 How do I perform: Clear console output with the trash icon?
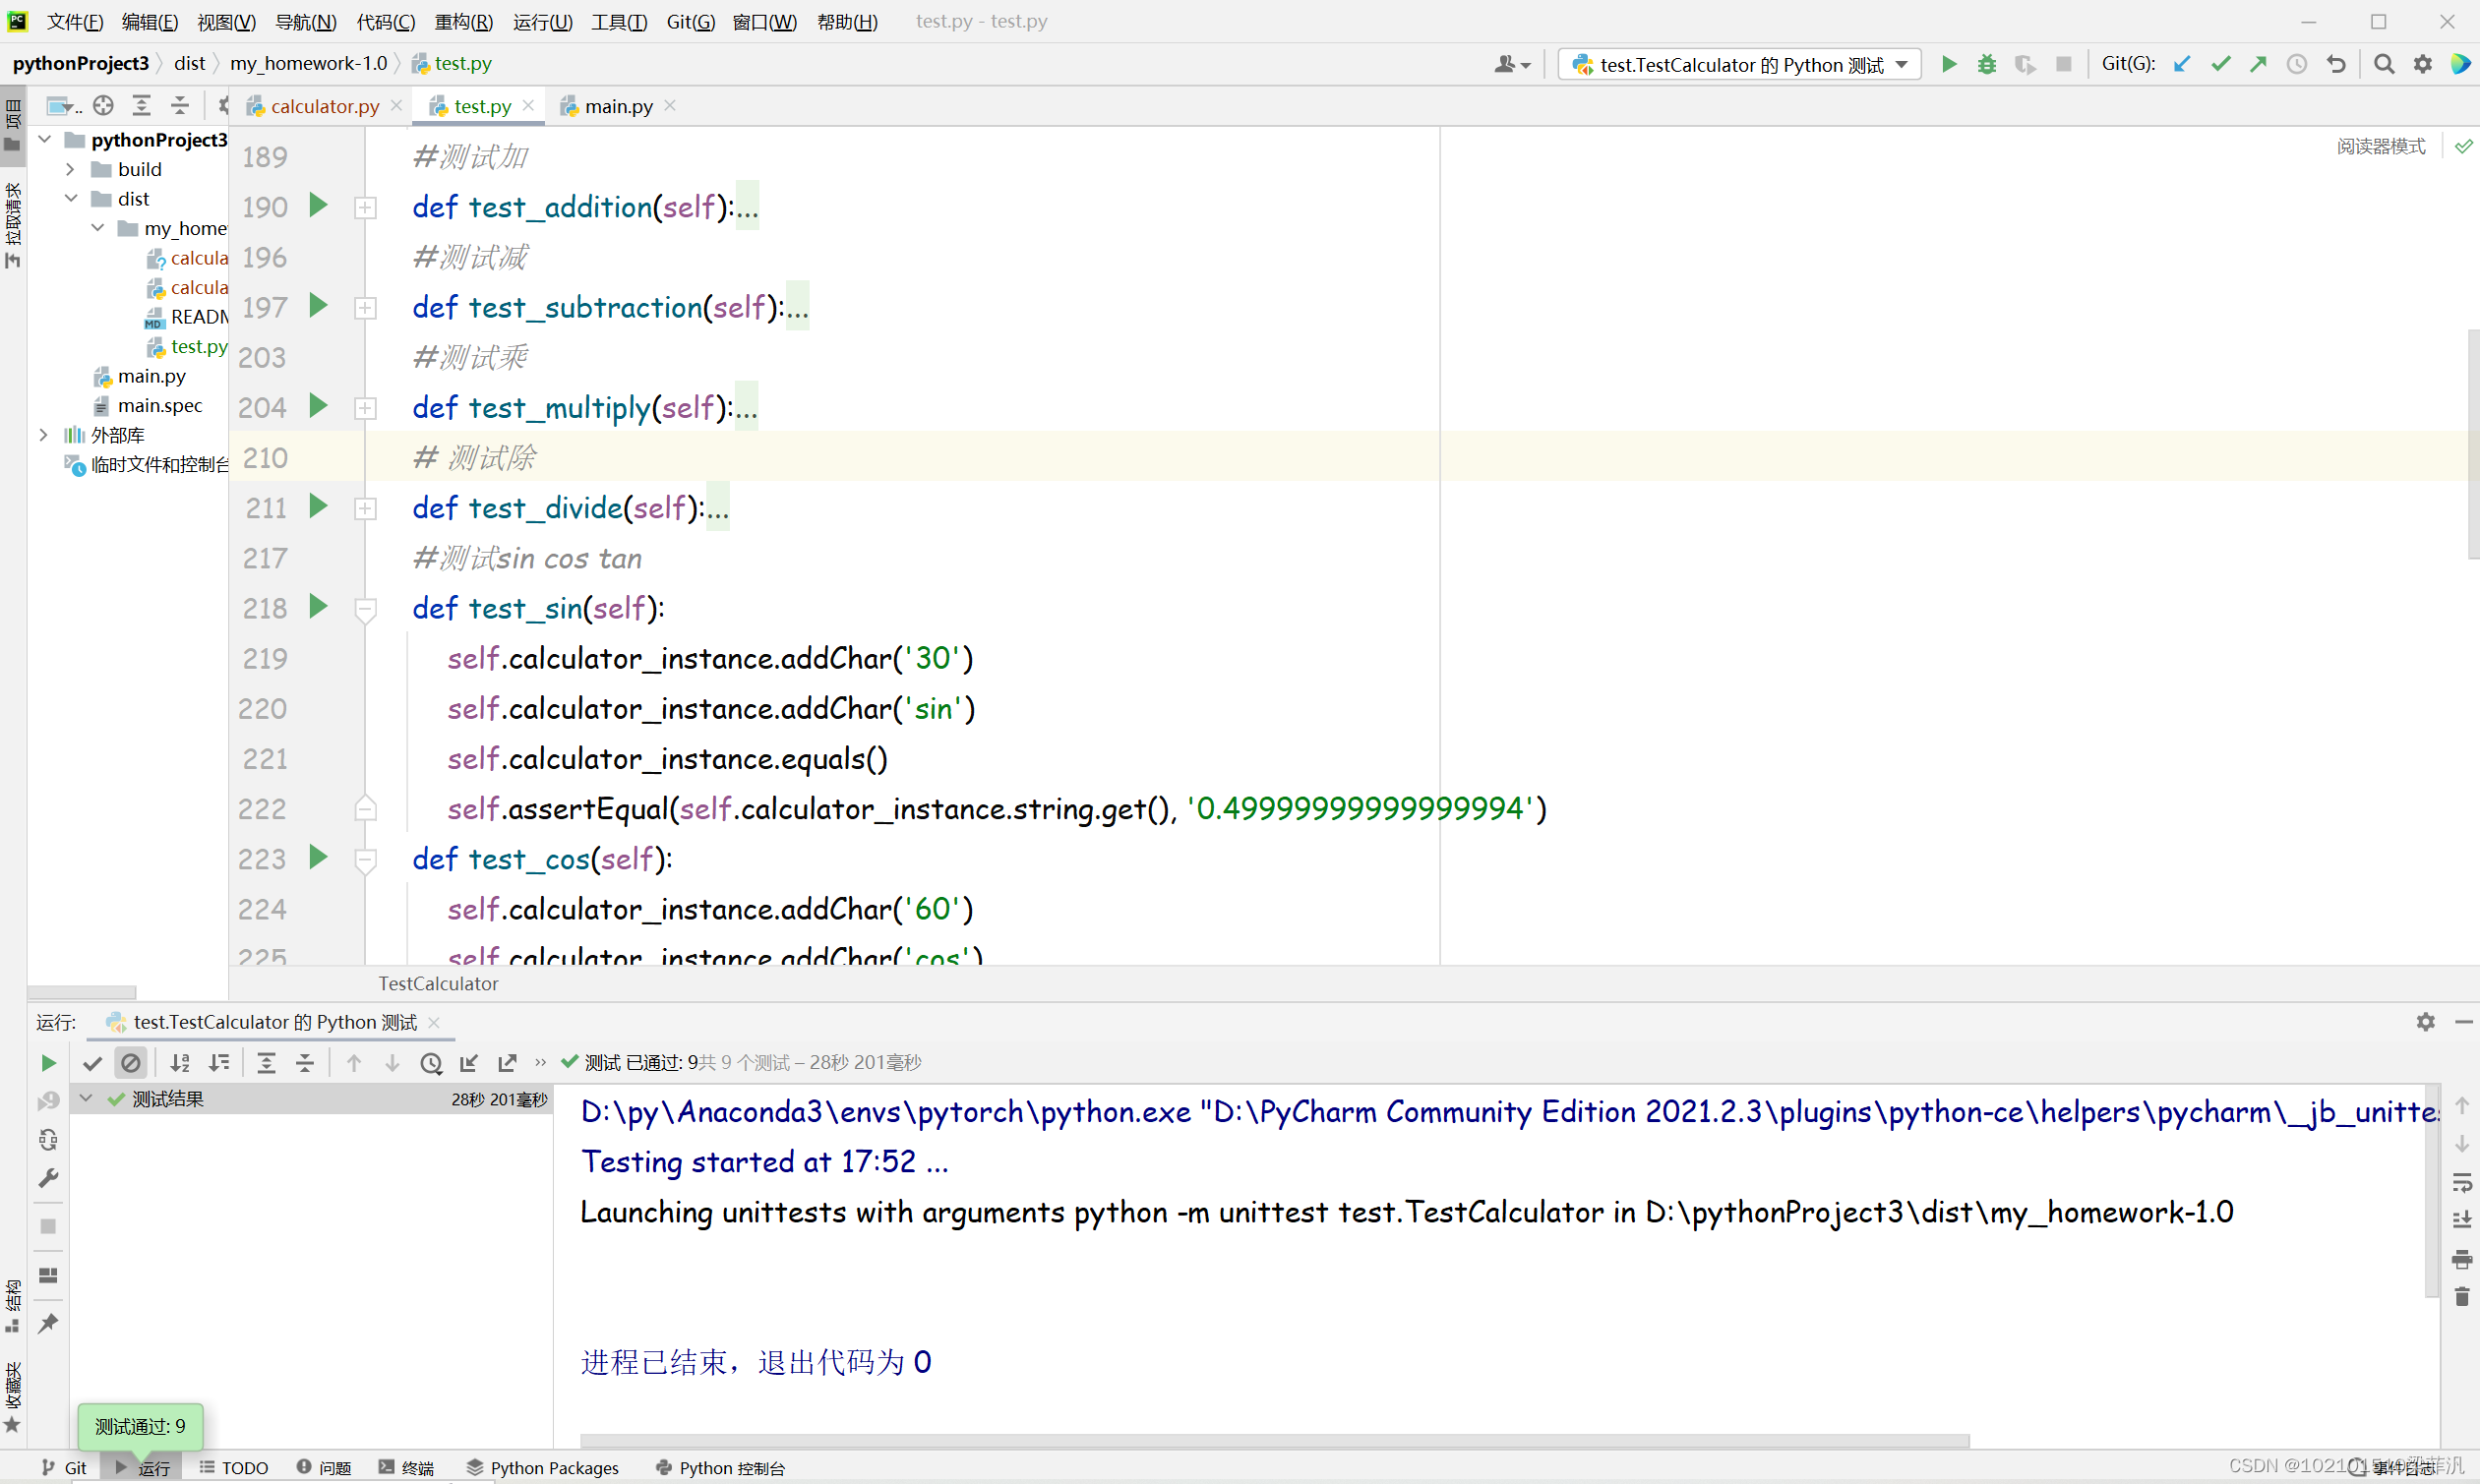pyautogui.click(x=2461, y=1298)
